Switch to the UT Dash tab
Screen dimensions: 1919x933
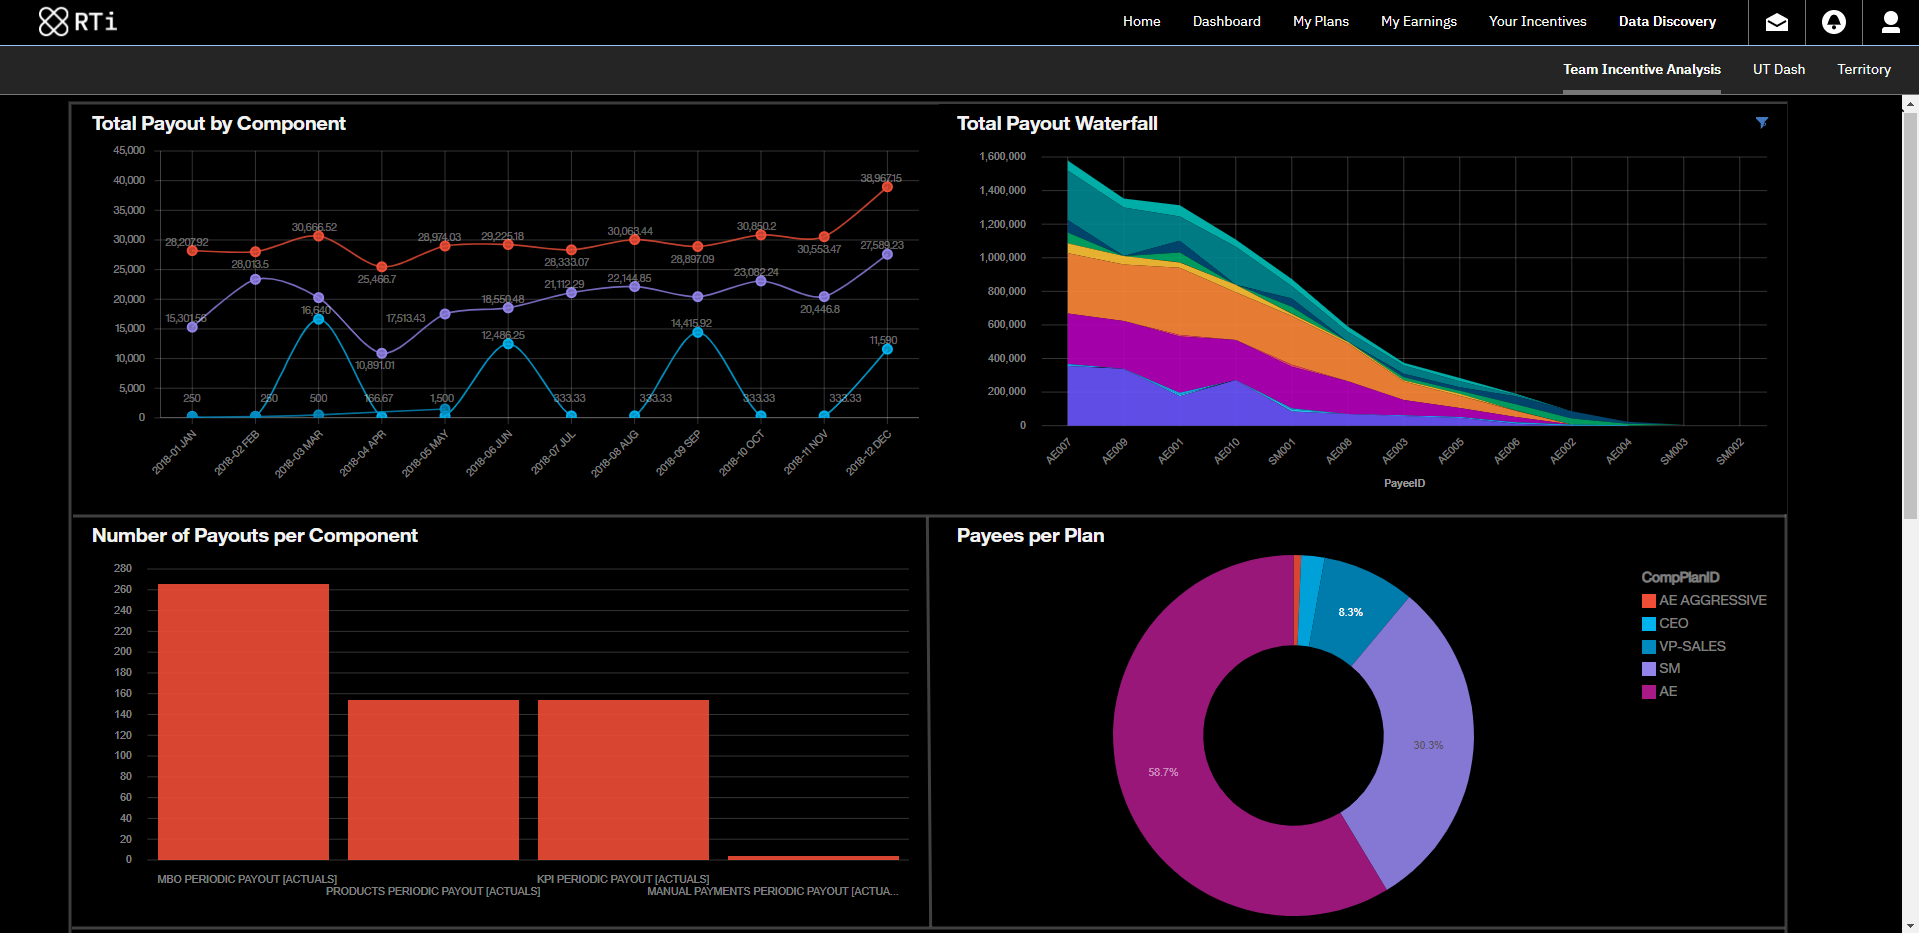click(1778, 69)
